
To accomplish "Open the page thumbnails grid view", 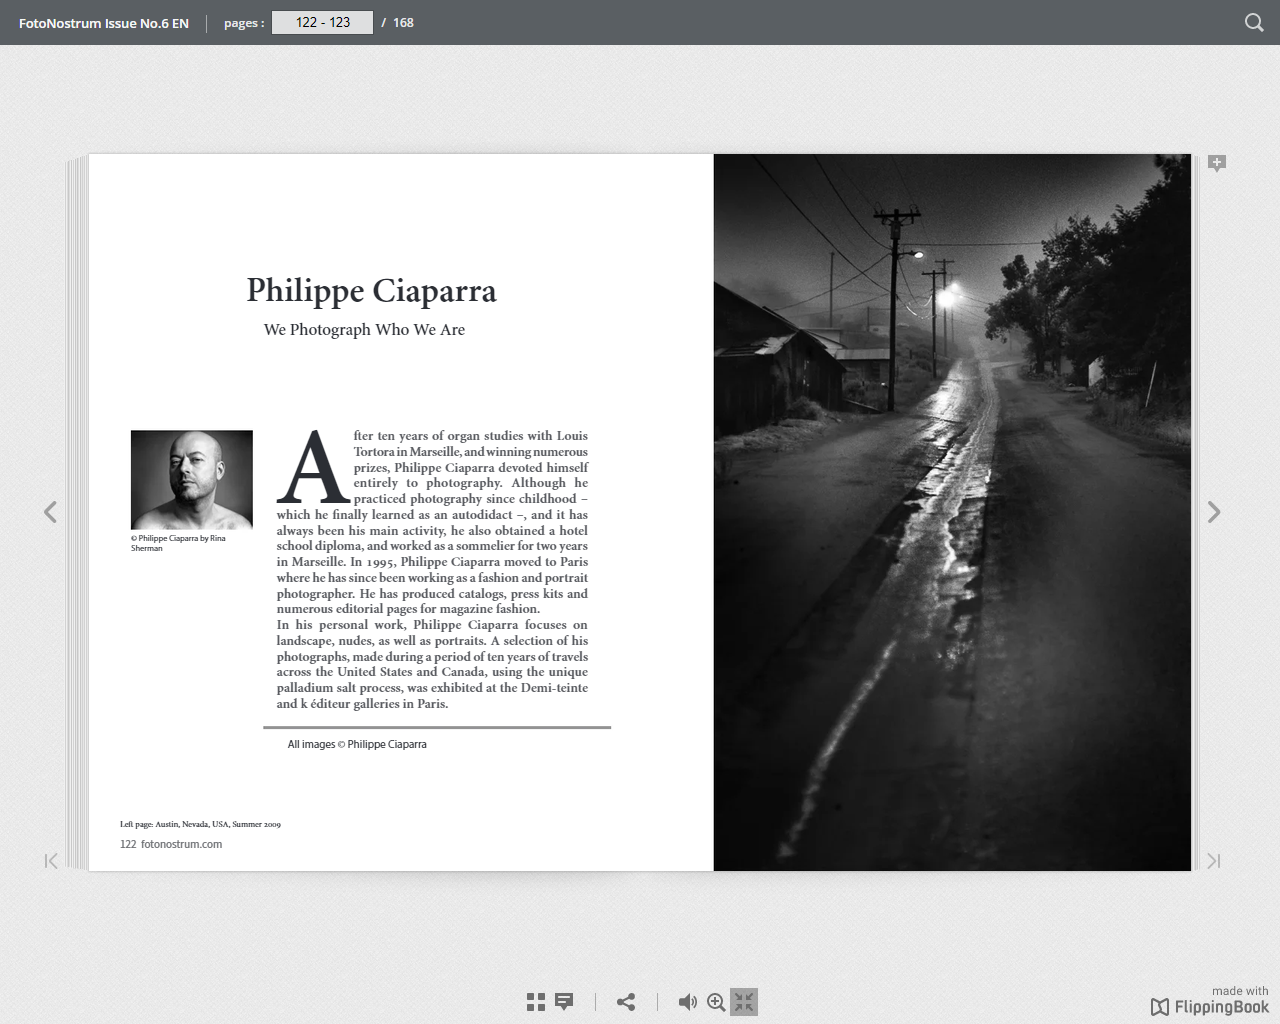I will coord(536,1002).
